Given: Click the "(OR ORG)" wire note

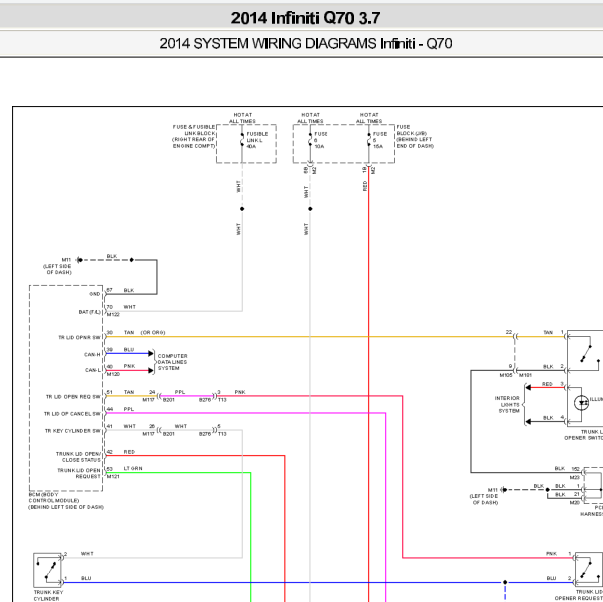Looking at the screenshot, I should (153, 332).
